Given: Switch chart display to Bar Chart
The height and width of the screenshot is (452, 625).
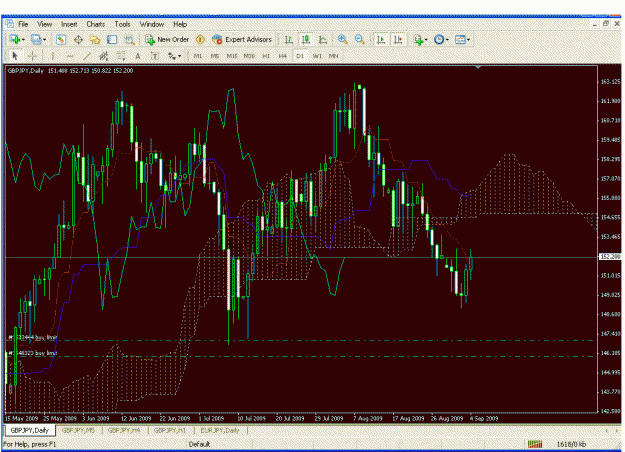Looking at the screenshot, I should [x=289, y=39].
